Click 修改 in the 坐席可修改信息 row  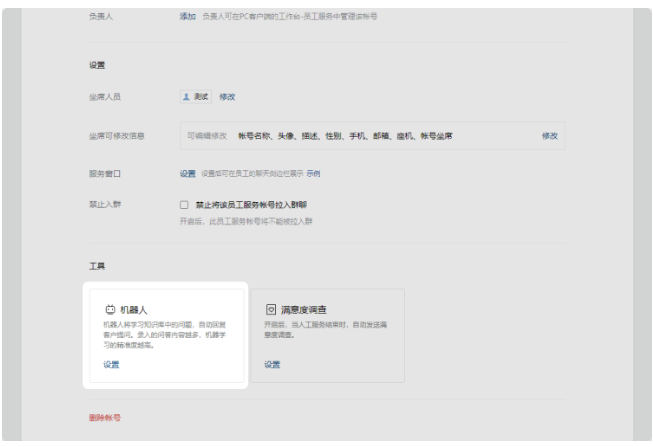coord(548,135)
